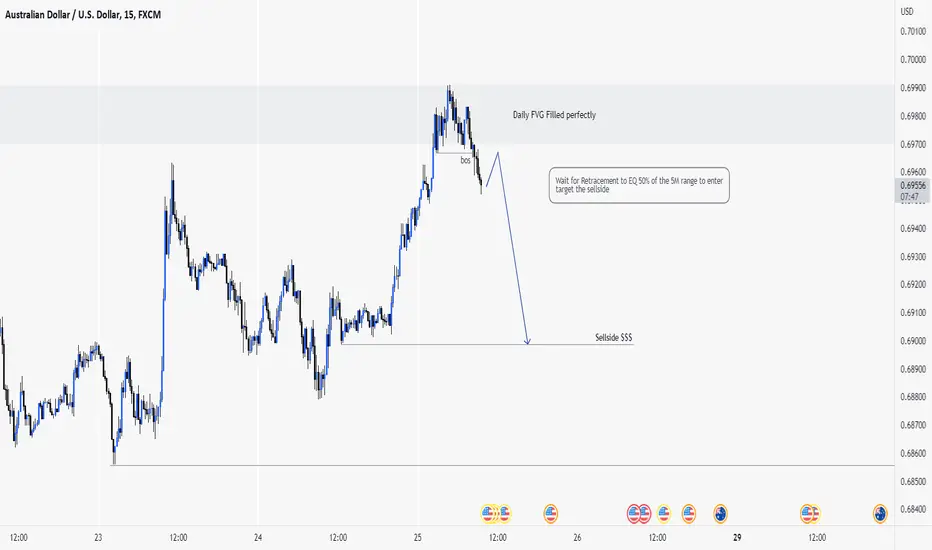
Task: Click the current price label 0.69556
Action: click(912, 186)
